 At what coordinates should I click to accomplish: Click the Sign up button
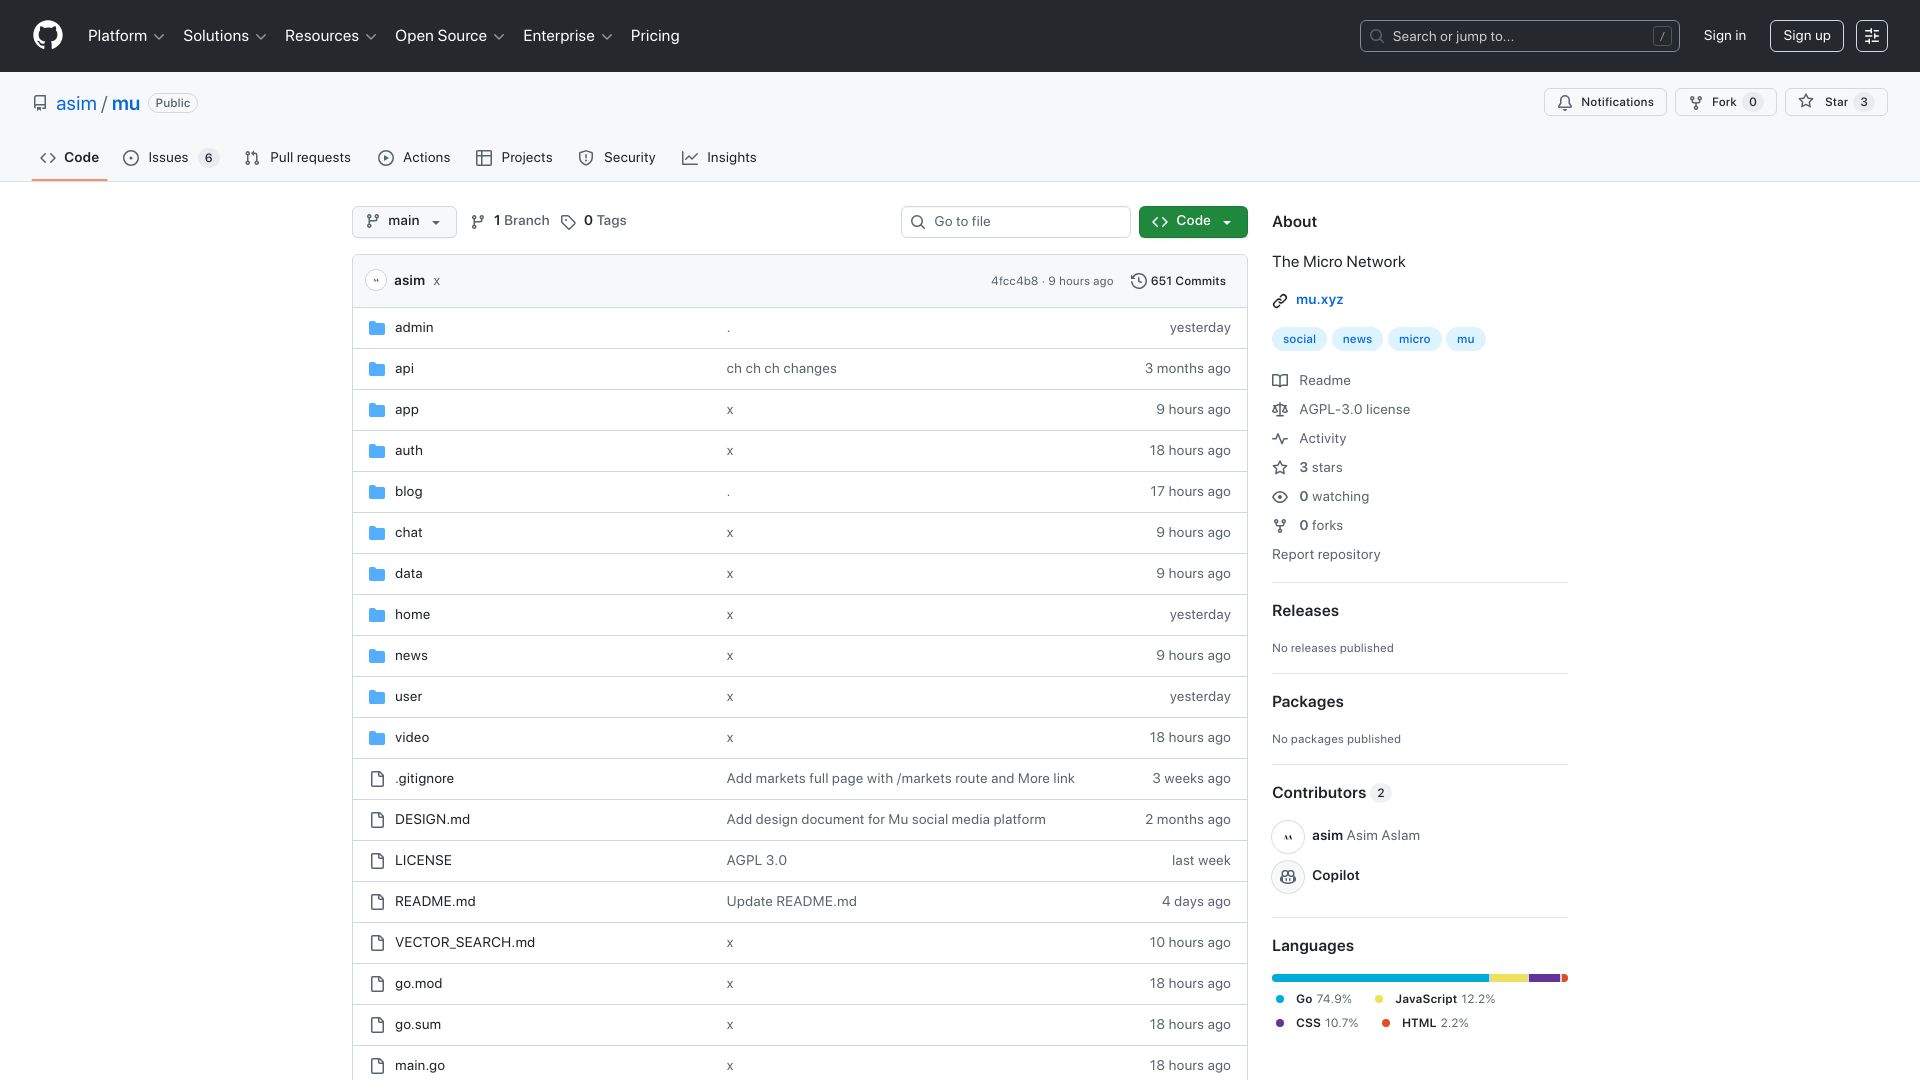click(x=1807, y=36)
